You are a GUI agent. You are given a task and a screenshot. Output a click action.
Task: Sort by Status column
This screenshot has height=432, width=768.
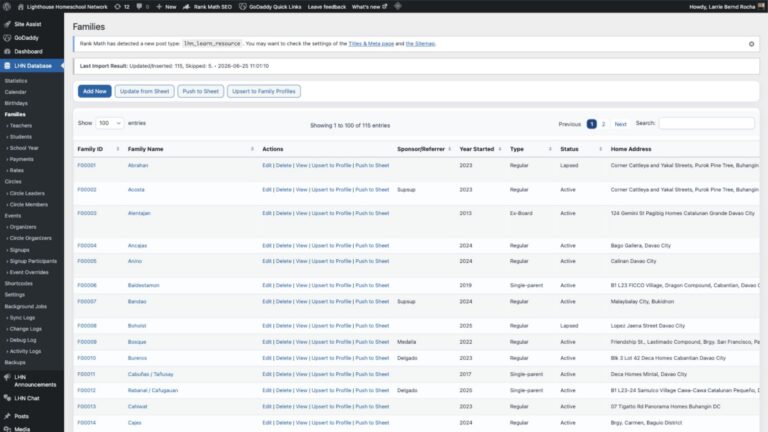581,149
